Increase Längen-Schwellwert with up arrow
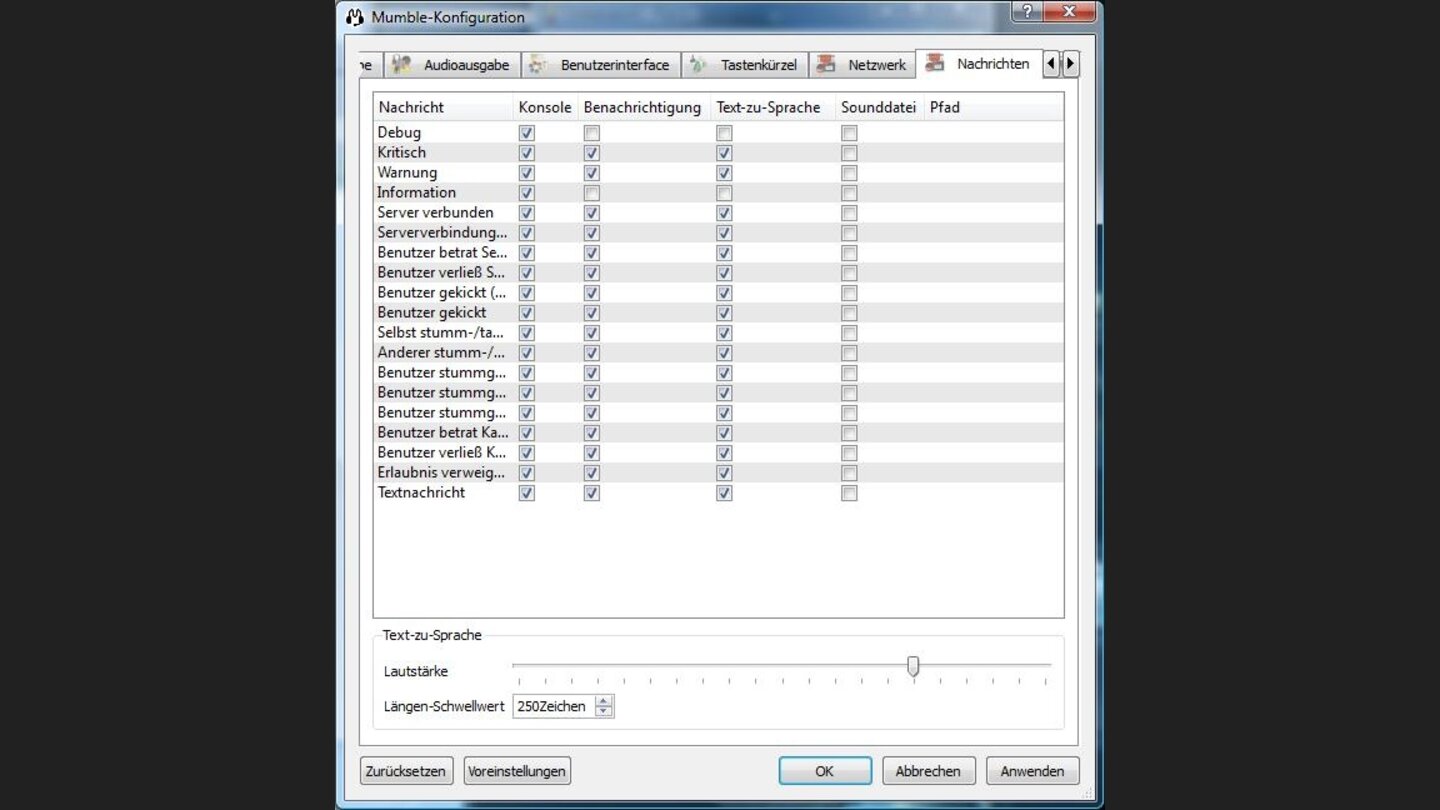1440x810 pixels. click(603, 701)
